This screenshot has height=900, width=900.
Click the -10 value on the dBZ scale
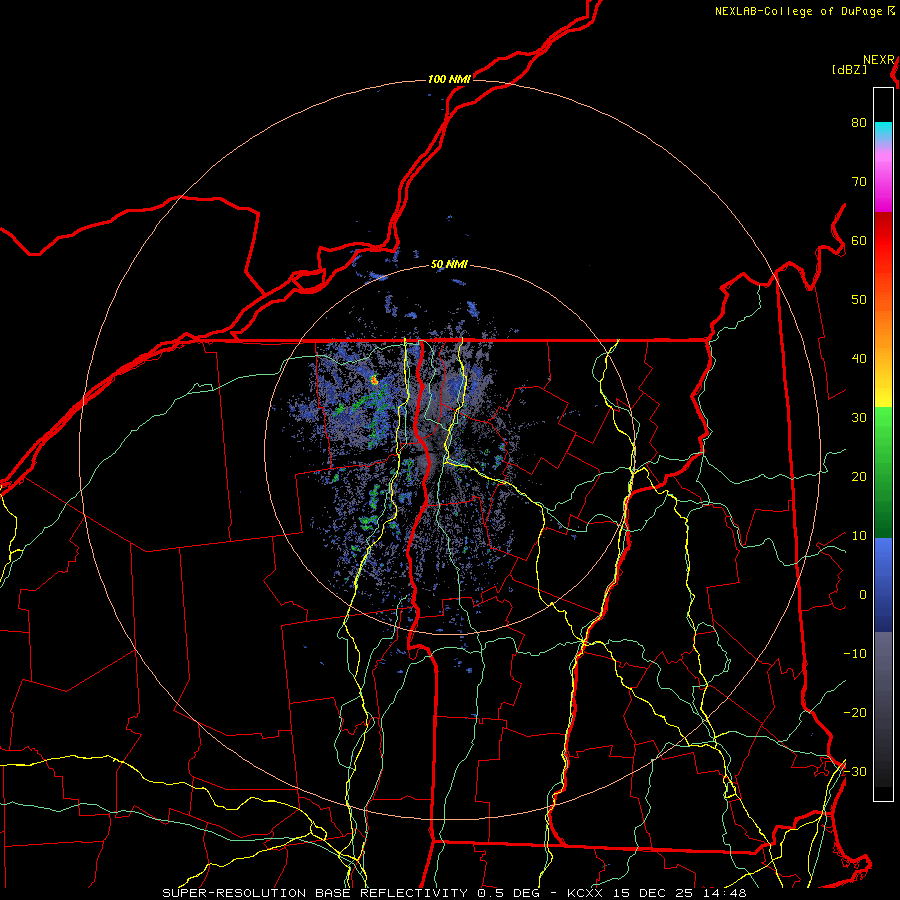coord(855,654)
